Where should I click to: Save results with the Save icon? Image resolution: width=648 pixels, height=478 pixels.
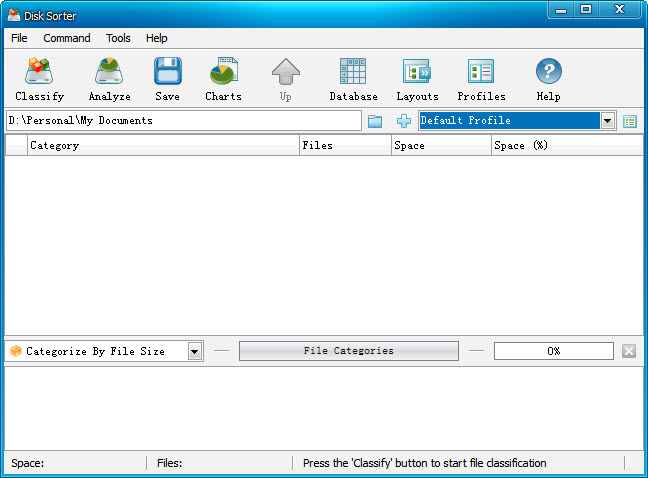click(x=167, y=79)
